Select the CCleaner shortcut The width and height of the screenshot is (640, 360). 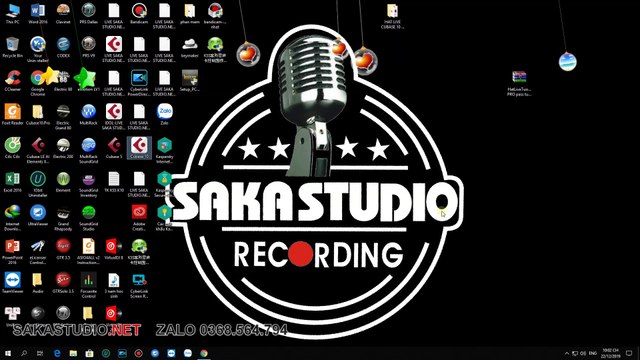click(13, 81)
